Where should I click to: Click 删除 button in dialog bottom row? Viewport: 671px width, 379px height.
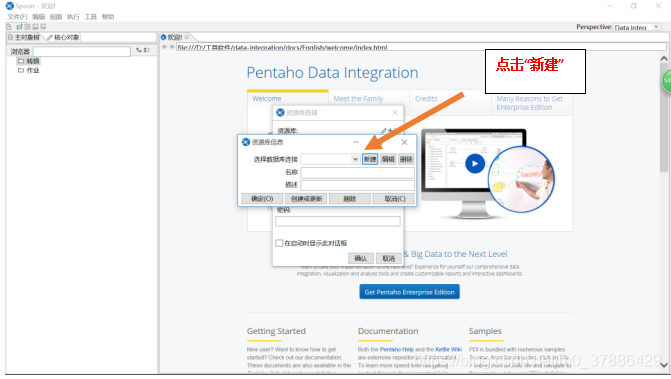(350, 198)
